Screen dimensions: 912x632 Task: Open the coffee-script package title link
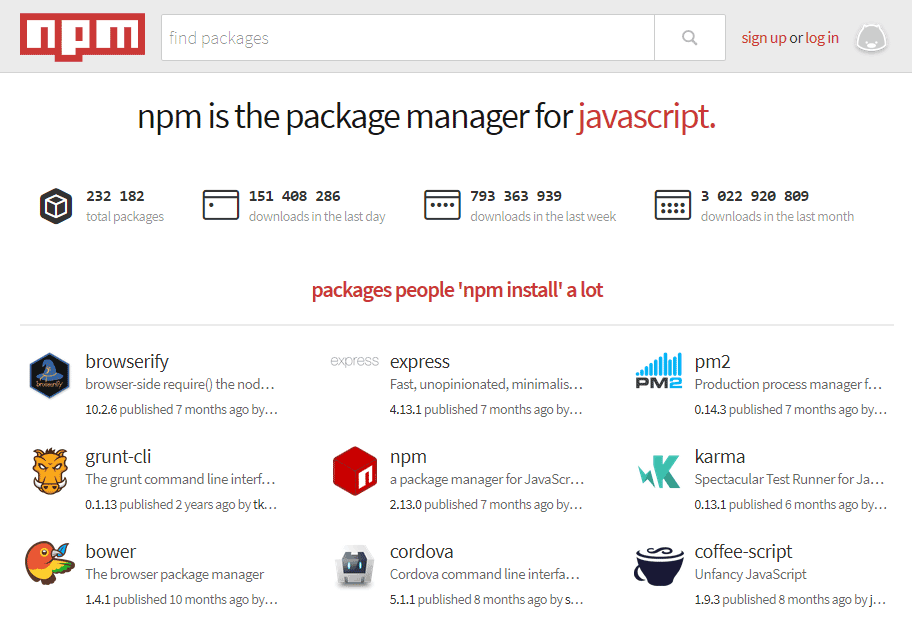pyautogui.click(x=743, y=551)
